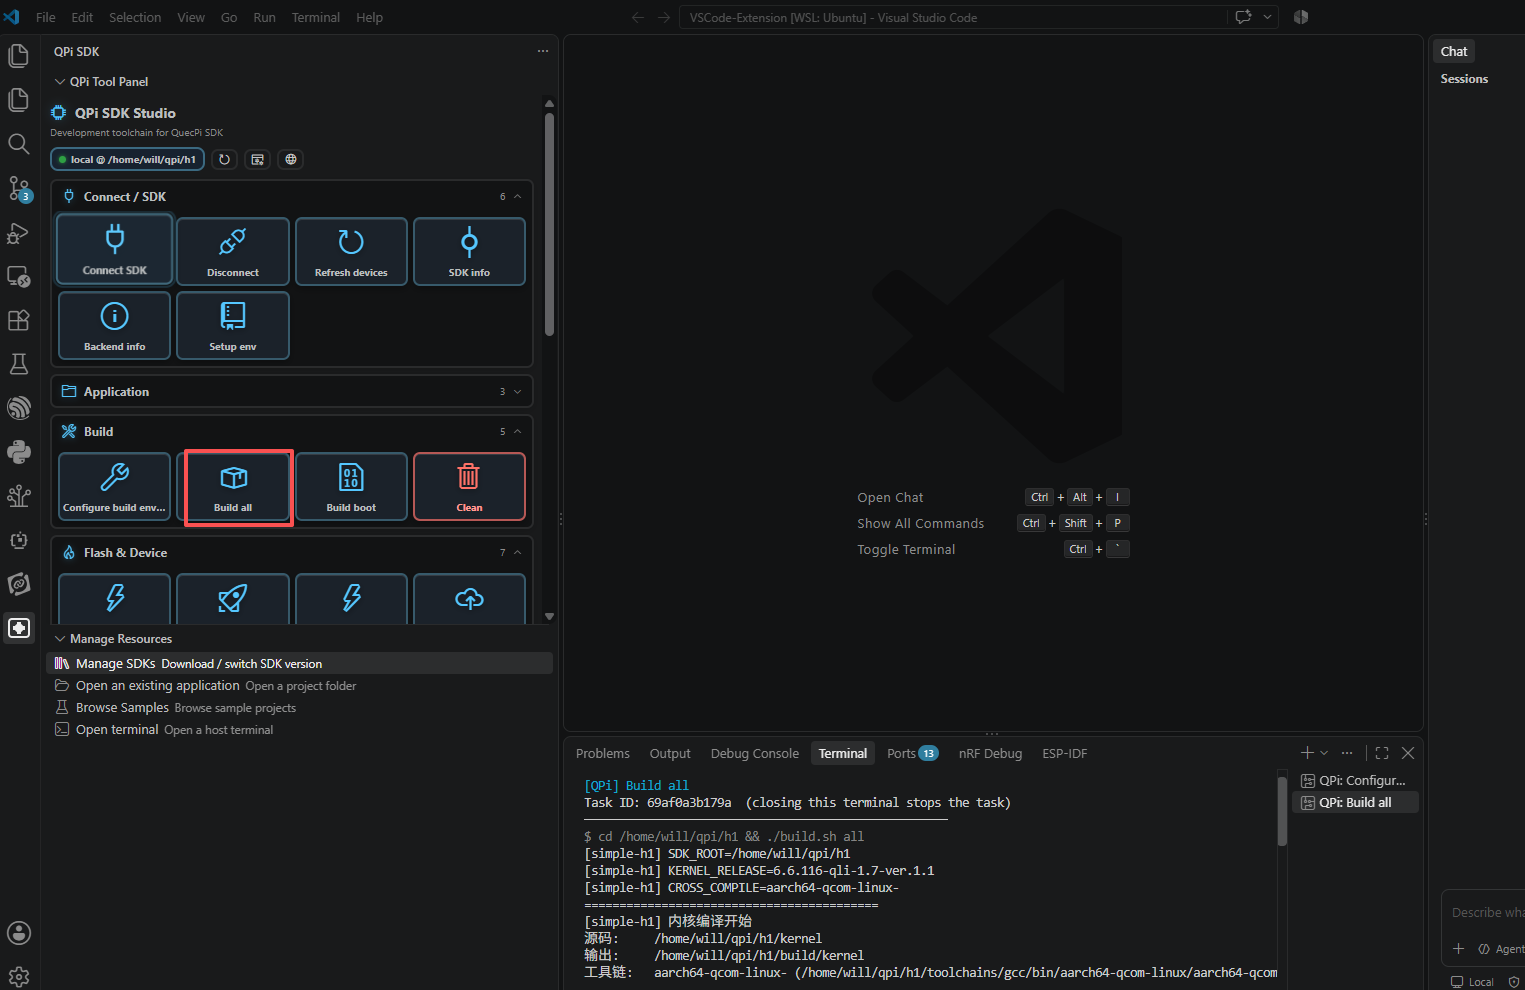Click the red Clean tile
This screenshot has width=1525, height=990.
[x=469, y=486]
